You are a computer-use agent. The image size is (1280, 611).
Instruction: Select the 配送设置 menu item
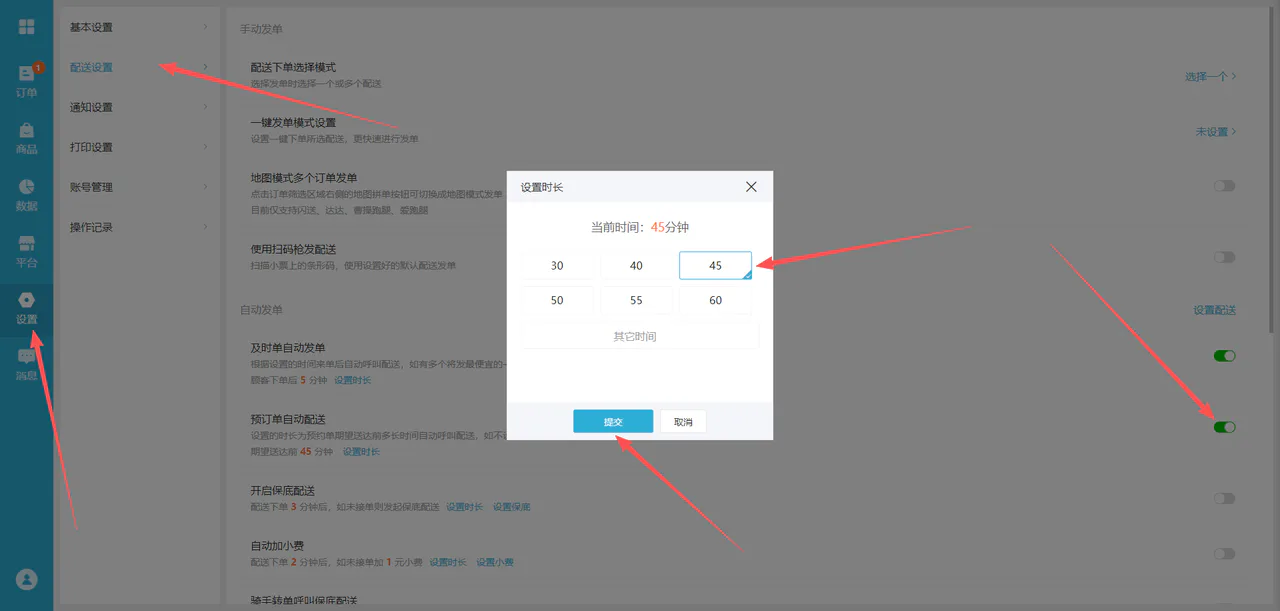point(140,67)
